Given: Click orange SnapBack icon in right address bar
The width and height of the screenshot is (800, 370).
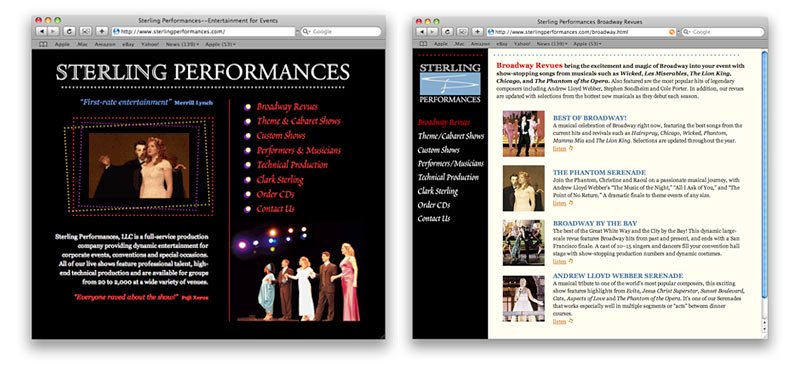Looking at the screenshot, I should click(671, 32).
